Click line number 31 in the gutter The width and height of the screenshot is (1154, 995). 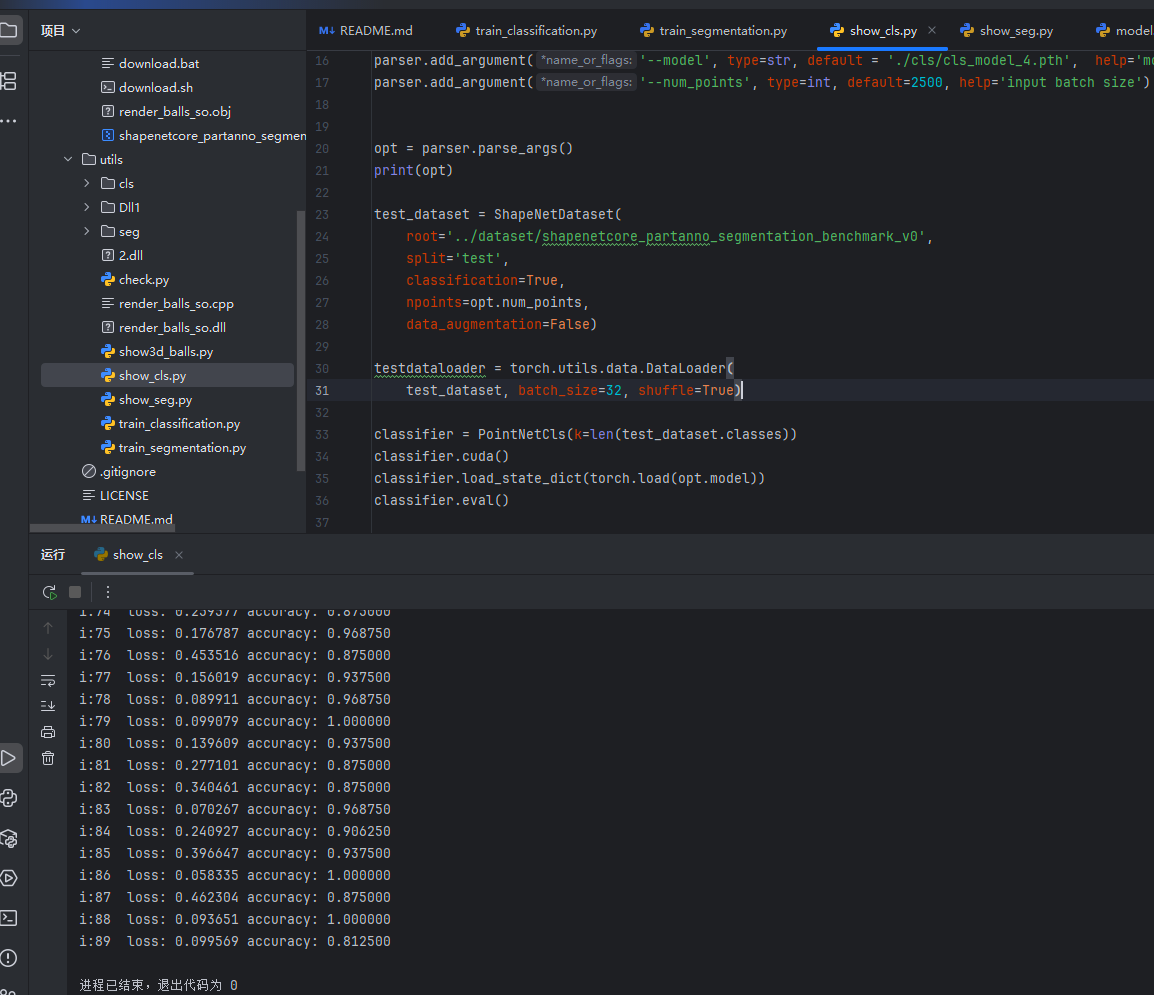(322, 390)
